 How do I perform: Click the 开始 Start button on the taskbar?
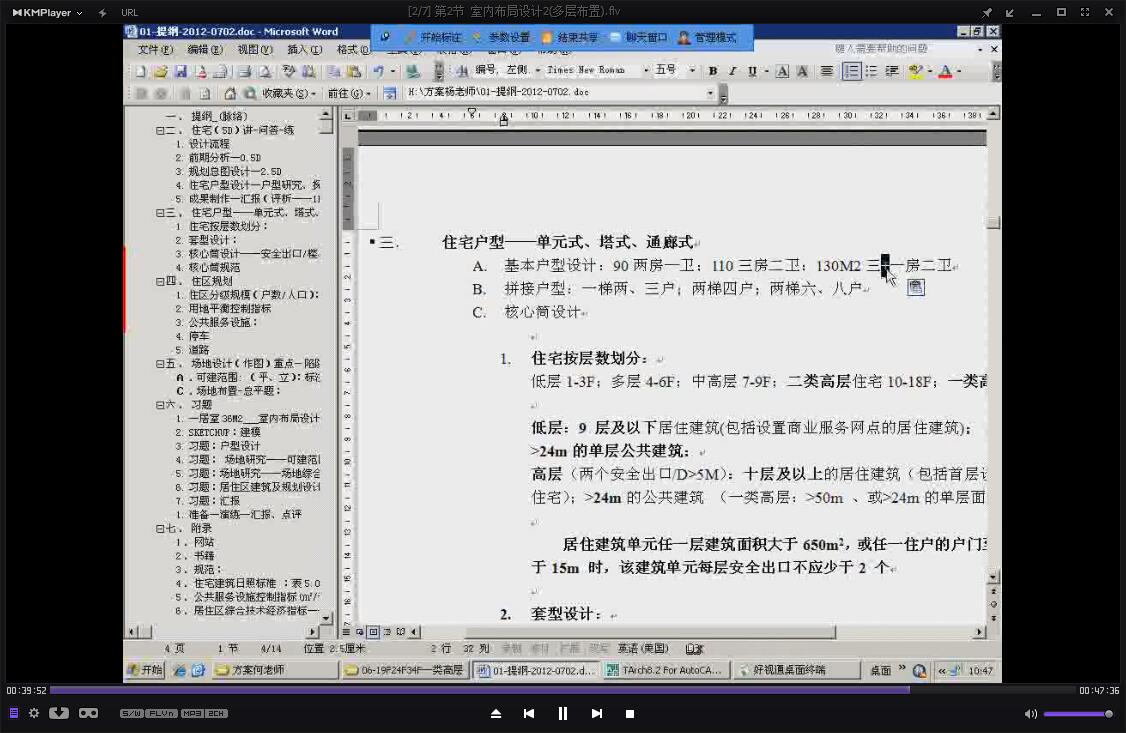click(145, 670)
